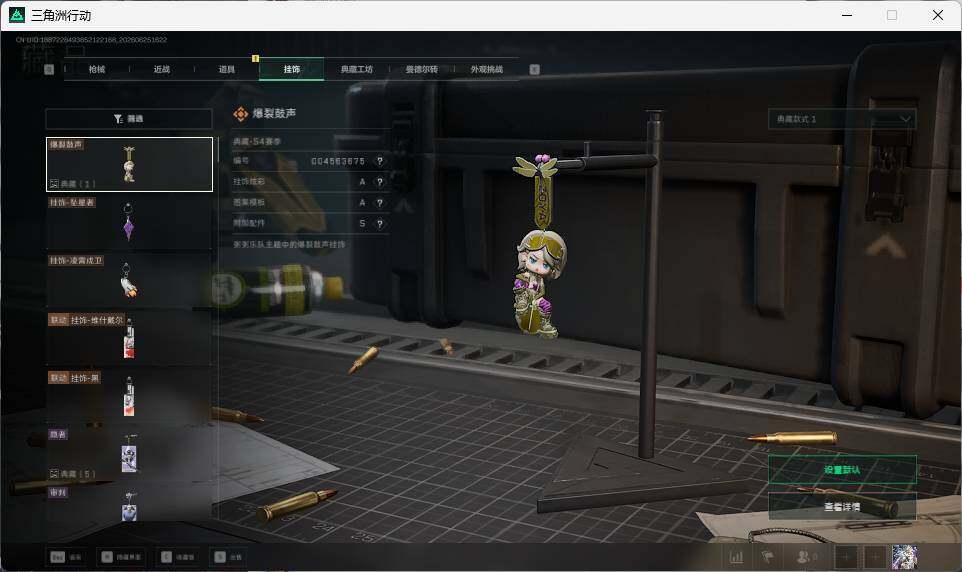Click the hide interface key hint button
The height and width of the screenshot is (572, 962).
(121, 557)
